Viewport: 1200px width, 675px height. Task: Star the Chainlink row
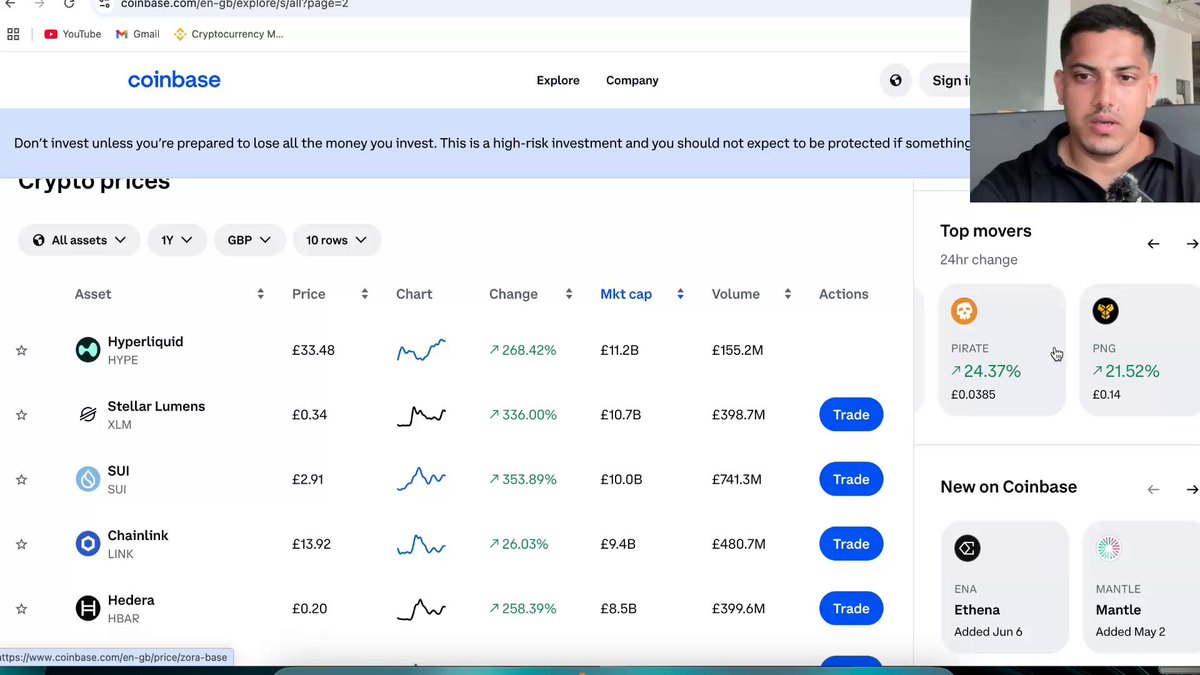click(x=21, y=544)
